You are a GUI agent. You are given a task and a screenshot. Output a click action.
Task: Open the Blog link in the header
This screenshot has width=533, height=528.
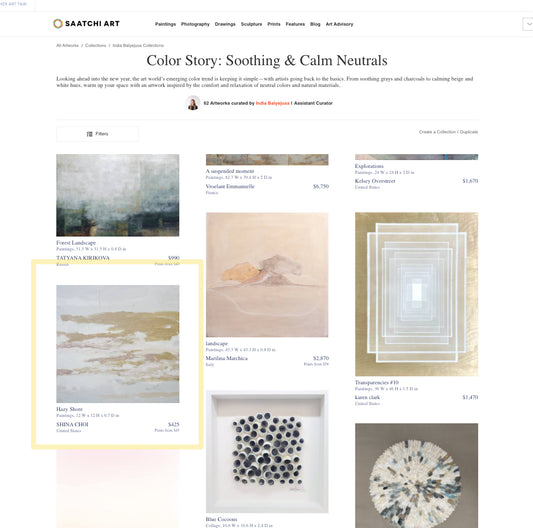315,24
